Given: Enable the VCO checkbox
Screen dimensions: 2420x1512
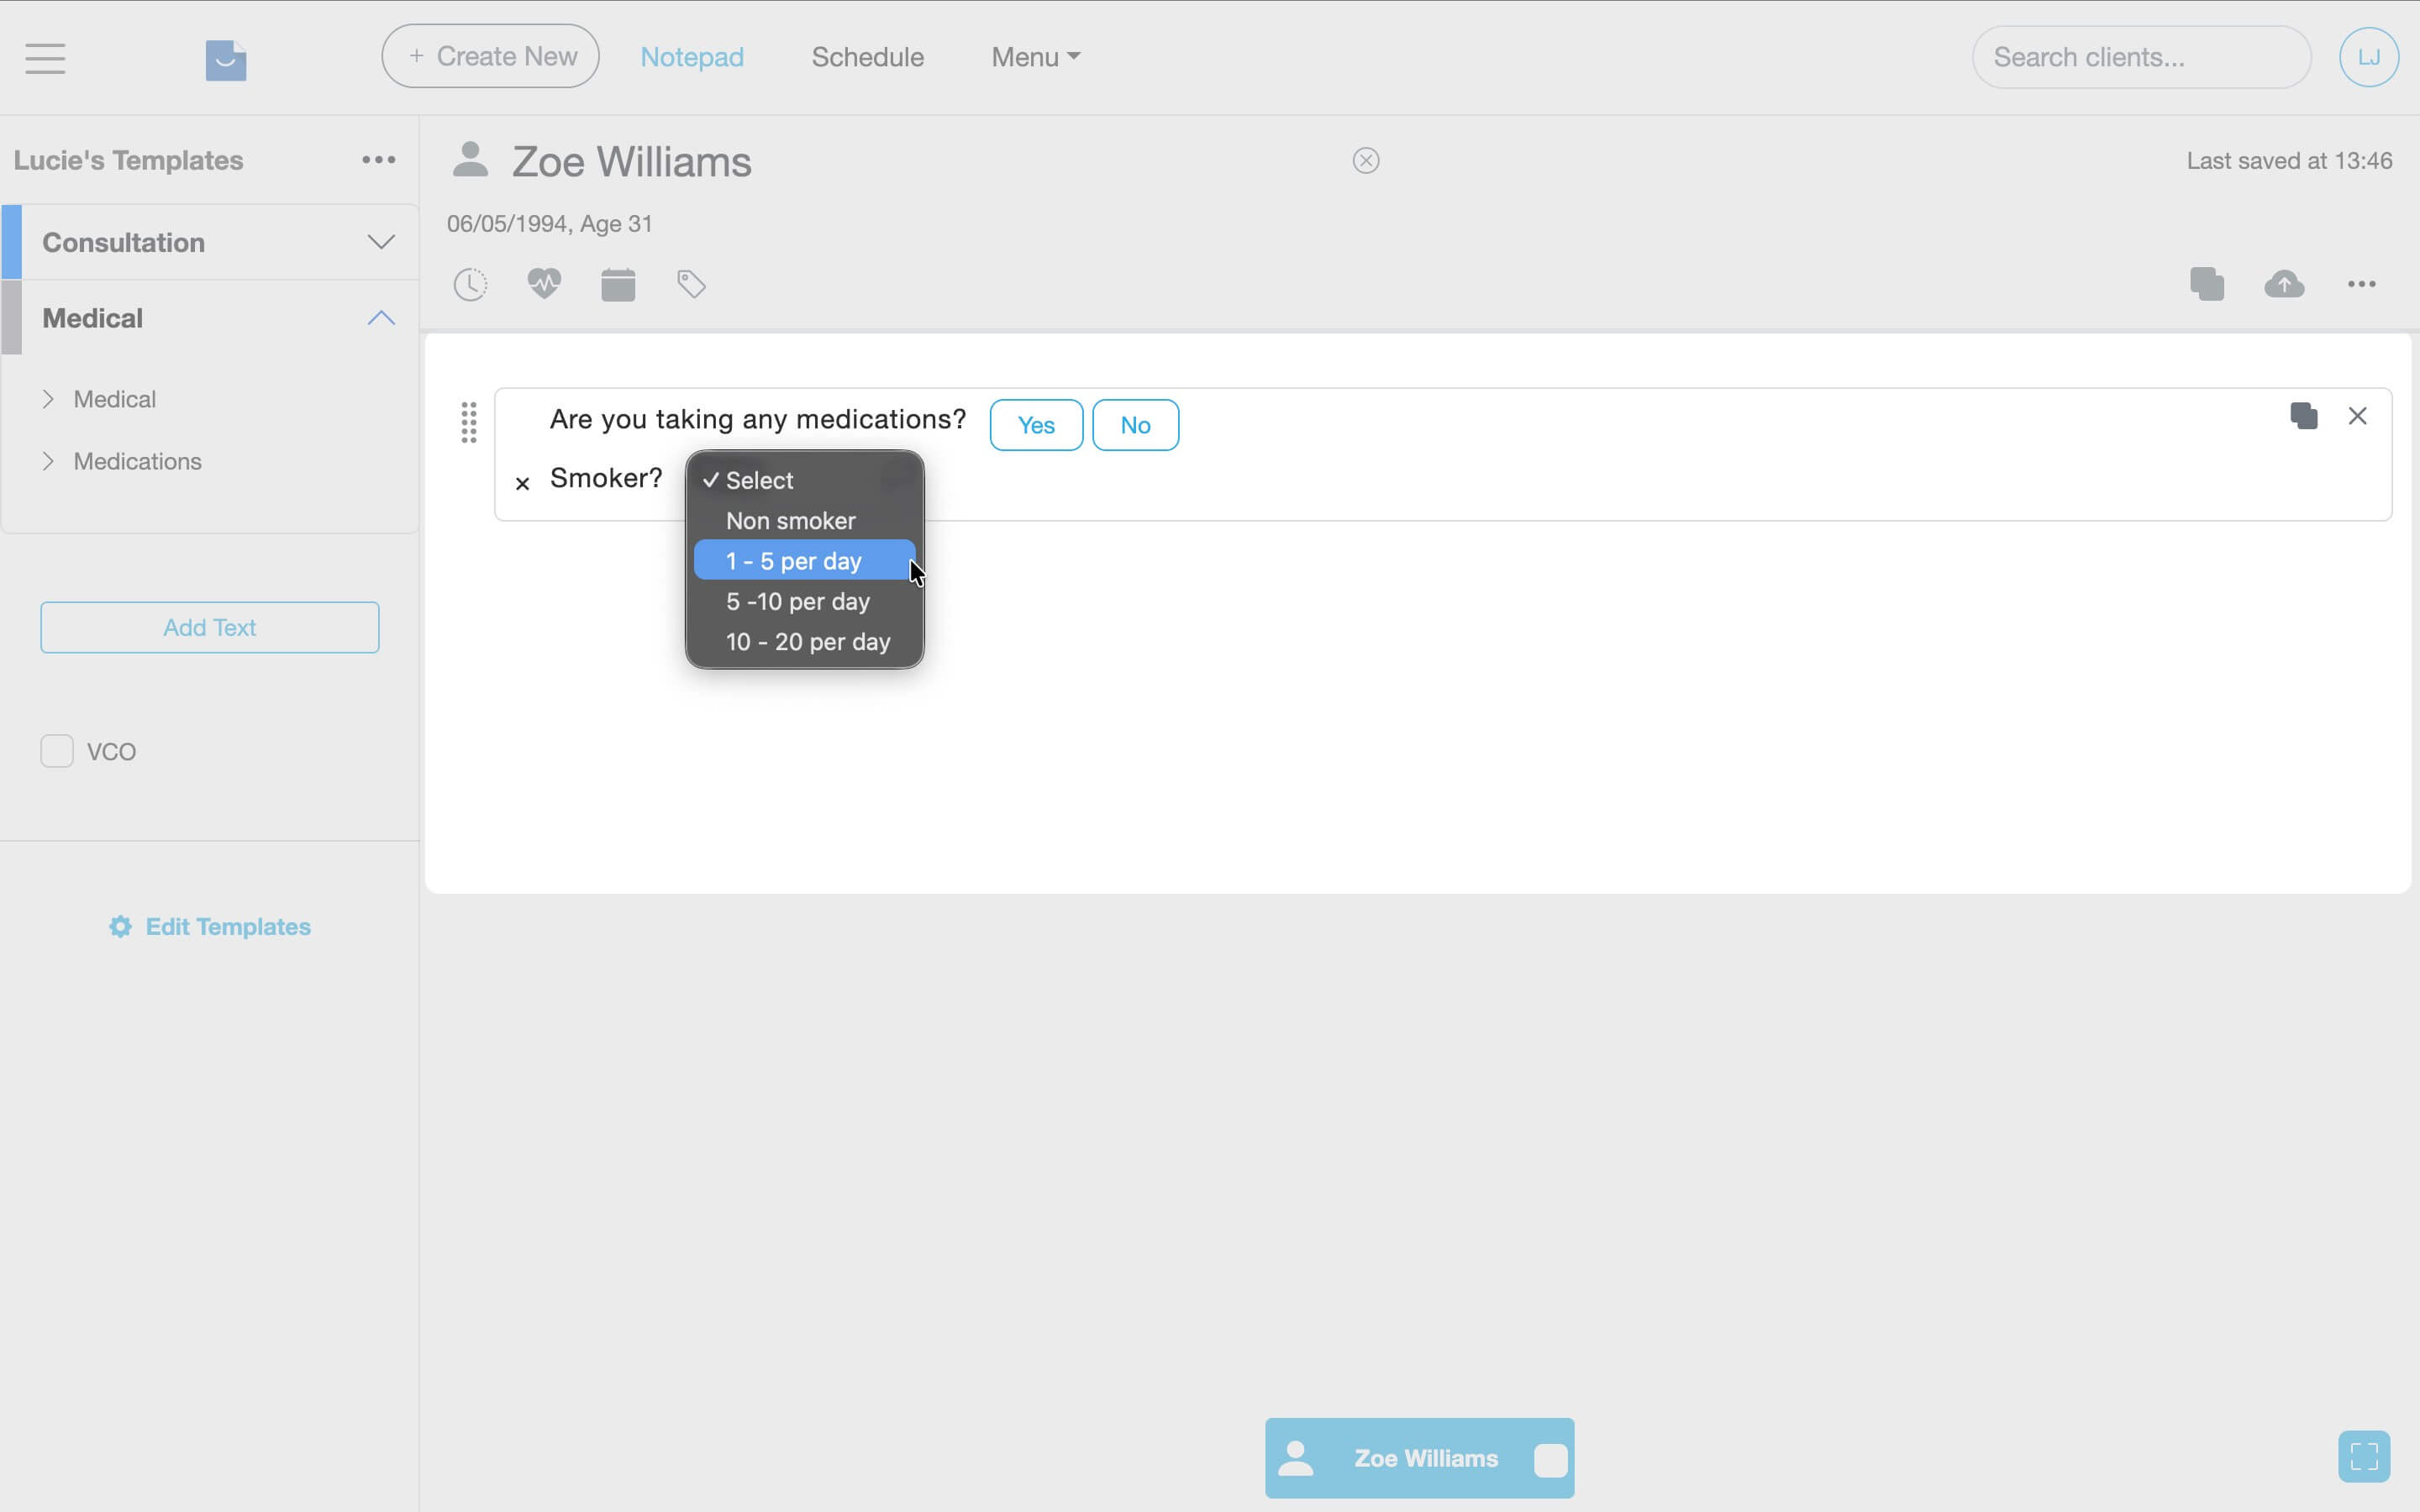Looking at the screenshot, I should pyautogui.click(x=57, y=750).
